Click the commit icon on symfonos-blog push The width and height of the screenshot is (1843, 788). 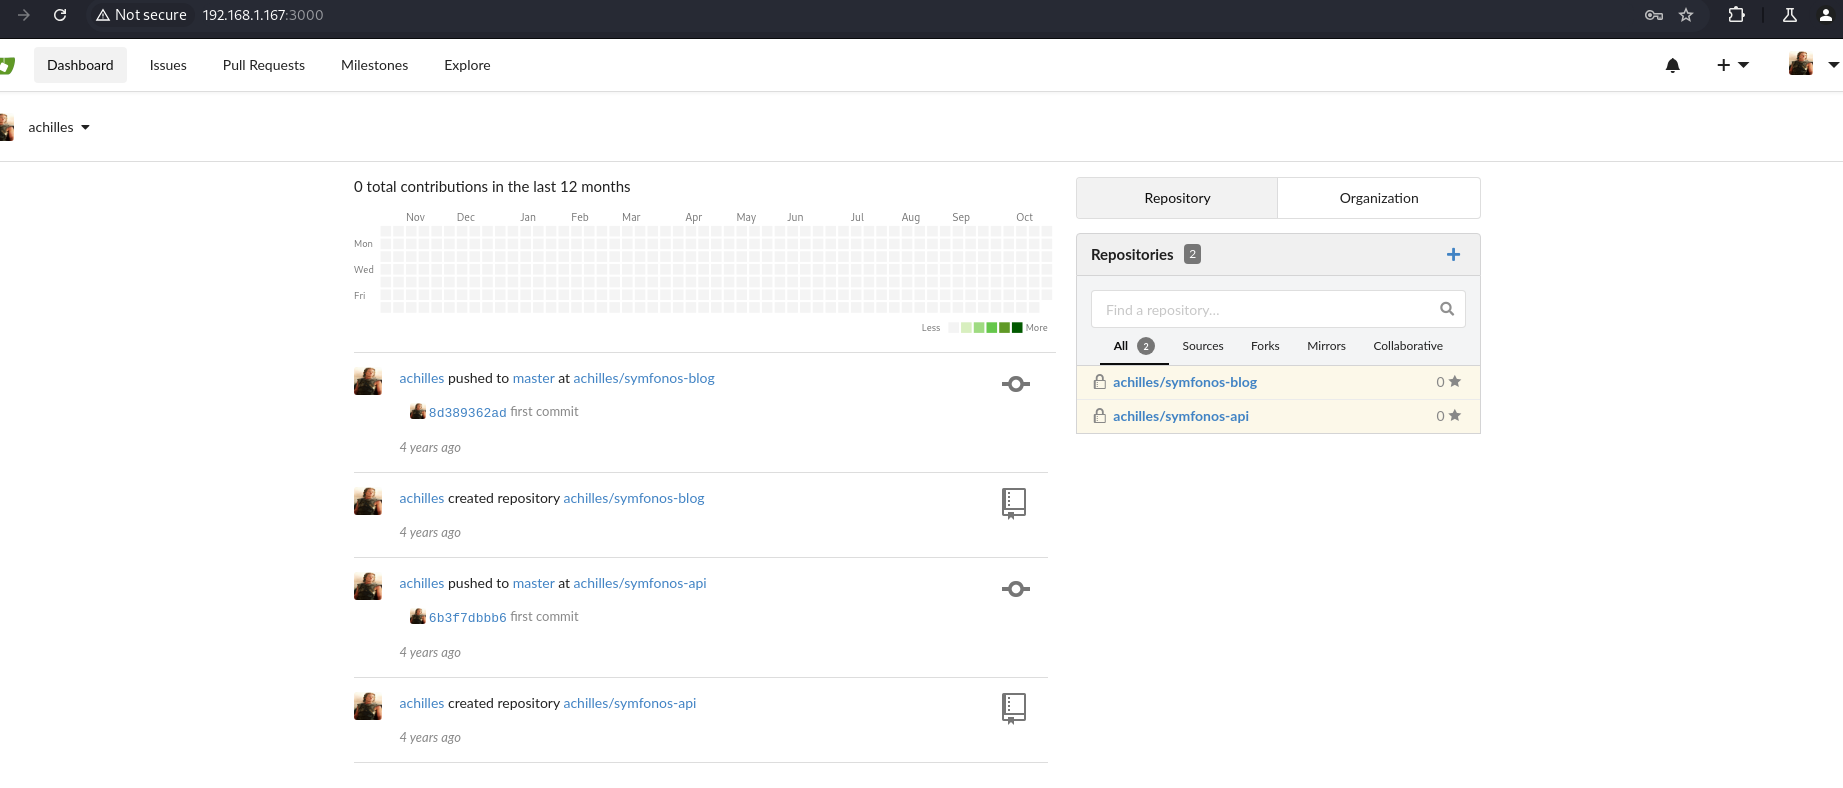tap(1015, 384)
